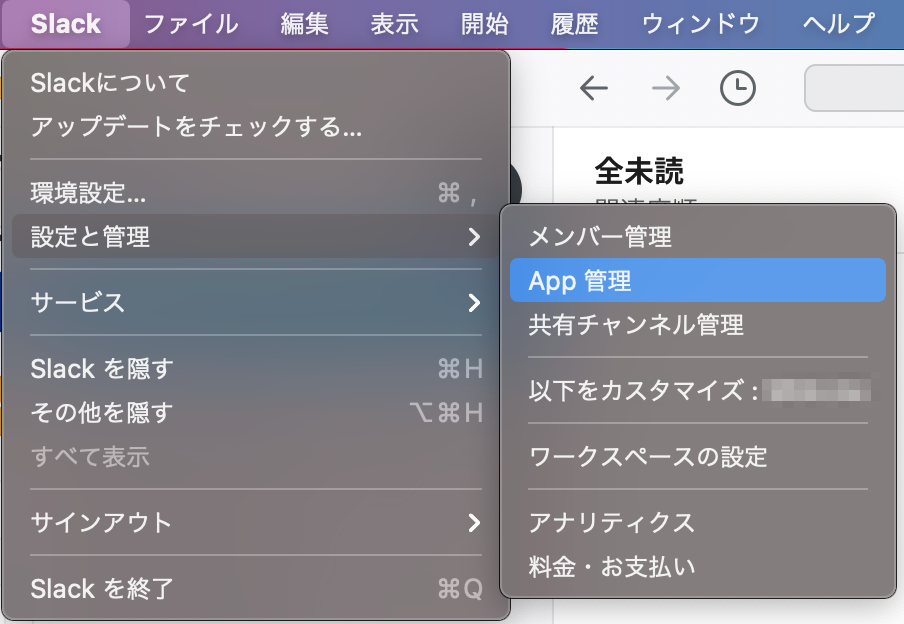Click the forward arrow navigation icon

pyautogui.click(x=666, y=88)
